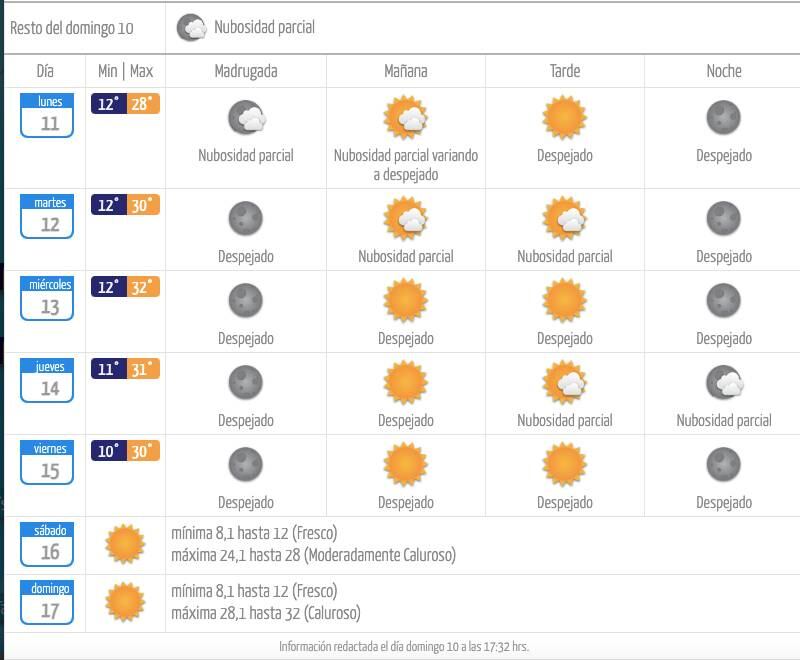
Task: Click Tuesday's Tarde partly cloudy sun icon
Action: pyautogui.click(x=564, y=219)
